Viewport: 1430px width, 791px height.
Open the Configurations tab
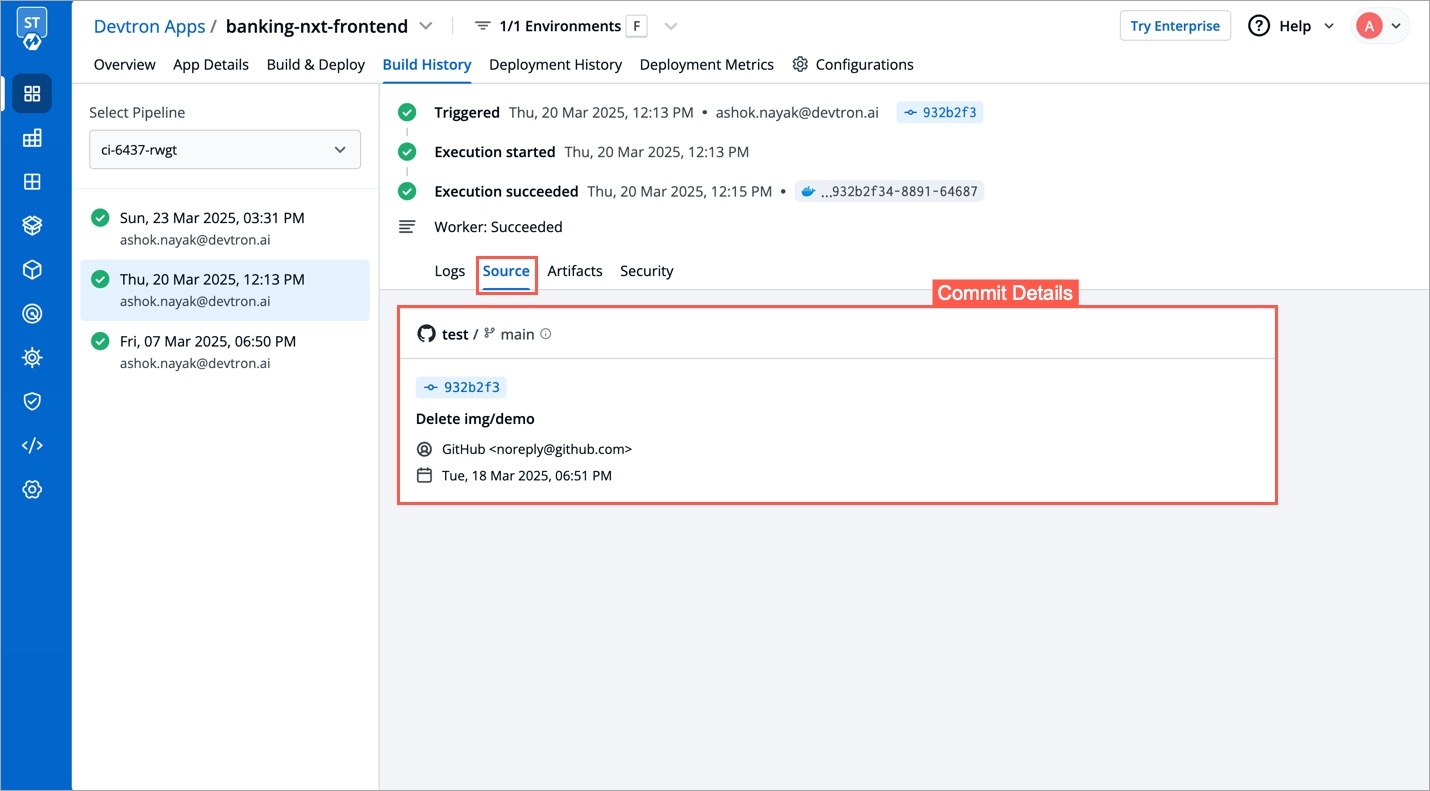(x=853, y=64)
